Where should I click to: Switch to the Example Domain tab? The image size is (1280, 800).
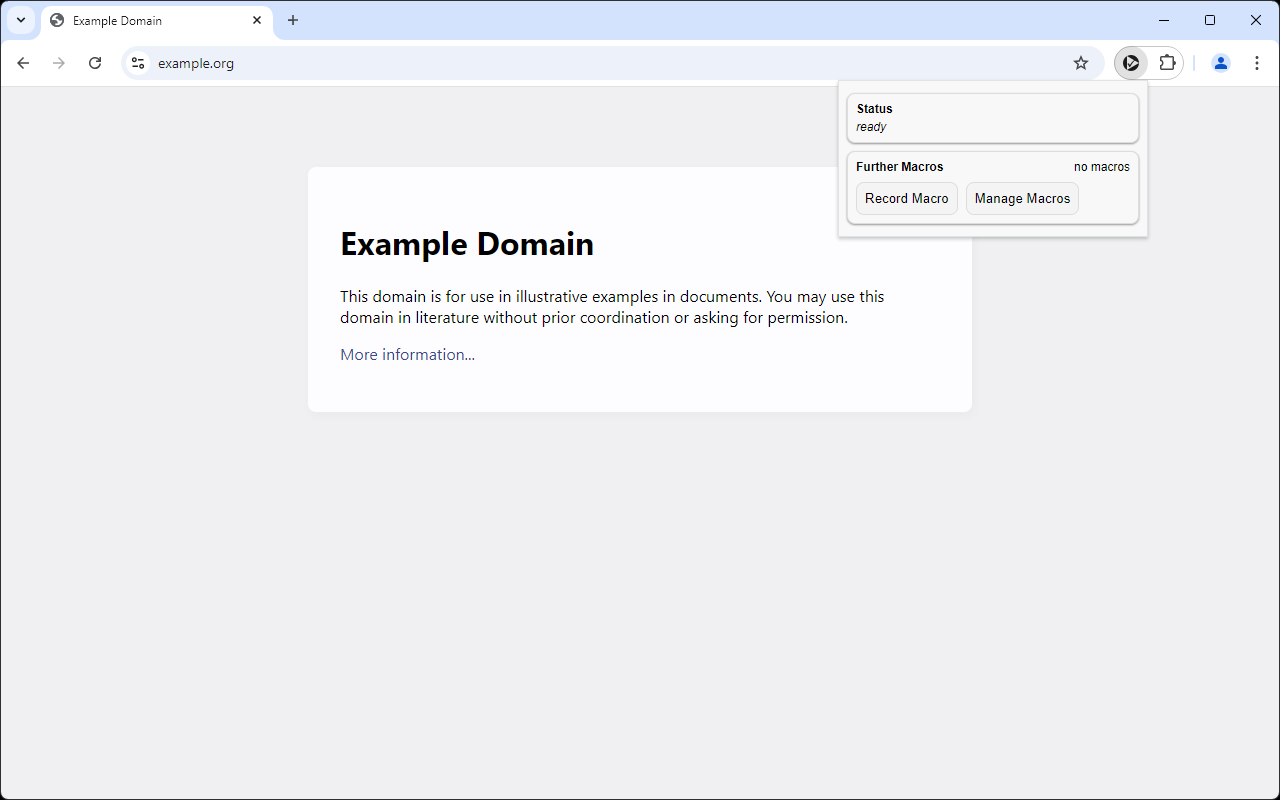tap(150, 20)
